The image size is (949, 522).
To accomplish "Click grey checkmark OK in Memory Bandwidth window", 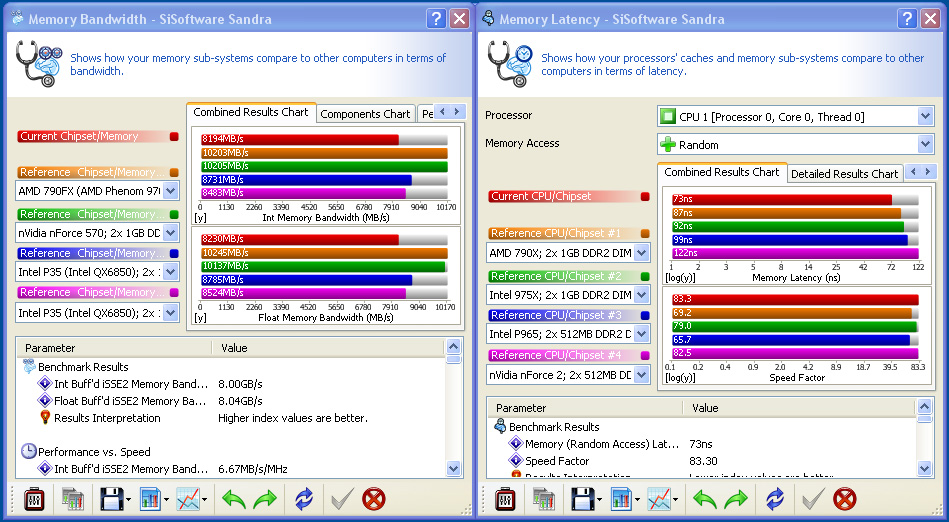I will point(342,499).
